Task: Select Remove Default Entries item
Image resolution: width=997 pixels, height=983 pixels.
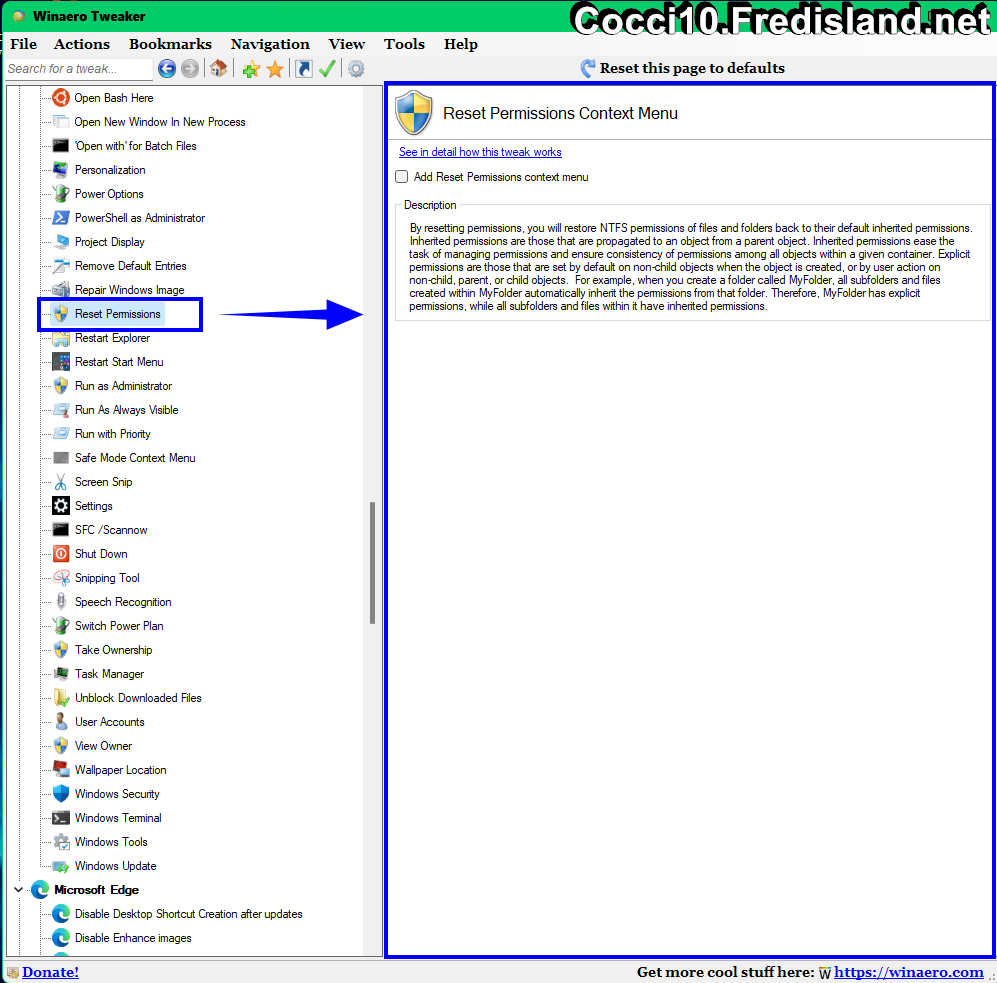Action: (x=130, y=266)
